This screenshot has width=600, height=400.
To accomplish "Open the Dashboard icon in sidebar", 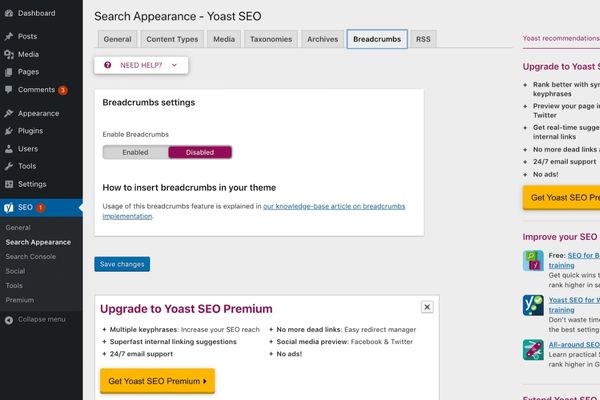I will (x=9, y=13).
